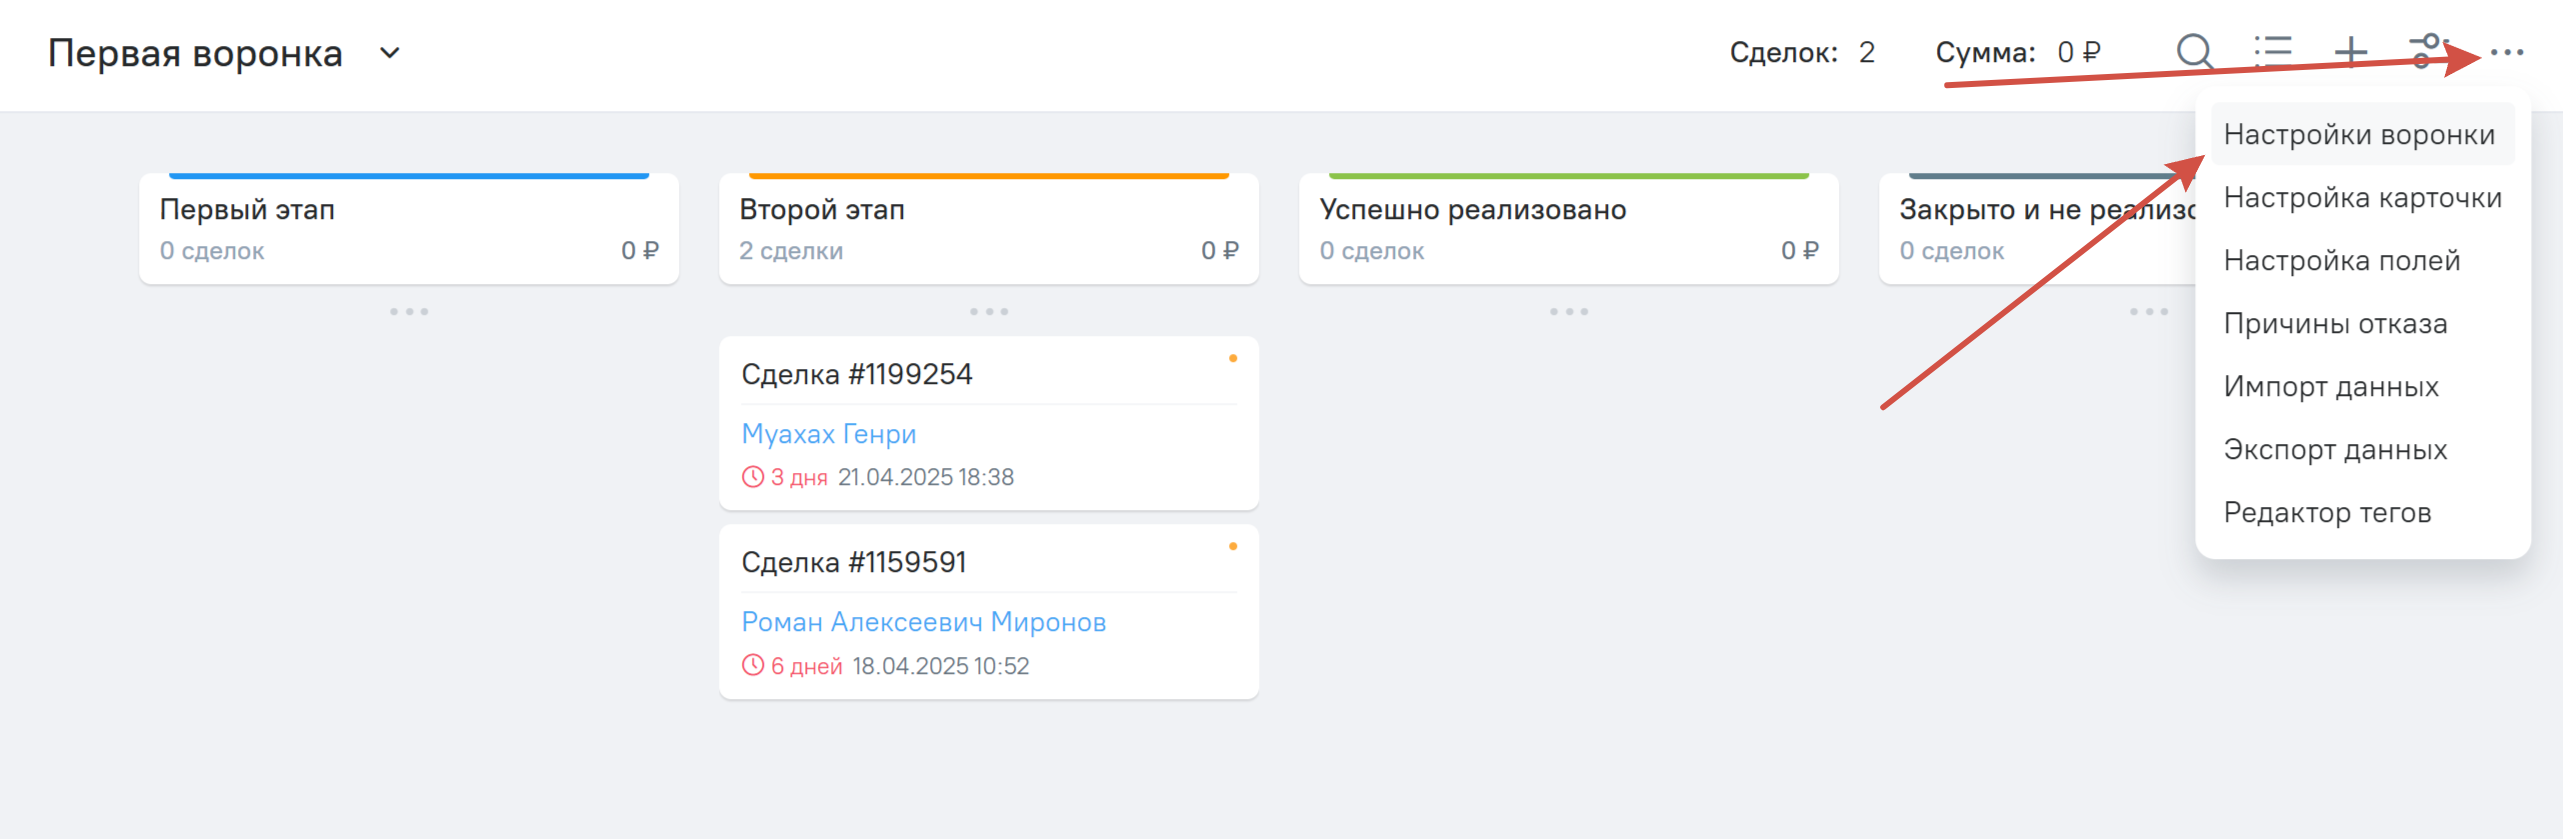This screenshot has height=839, width=2563.
Task: Open options dots under Второй этап
Action: [x=989, y=312]
